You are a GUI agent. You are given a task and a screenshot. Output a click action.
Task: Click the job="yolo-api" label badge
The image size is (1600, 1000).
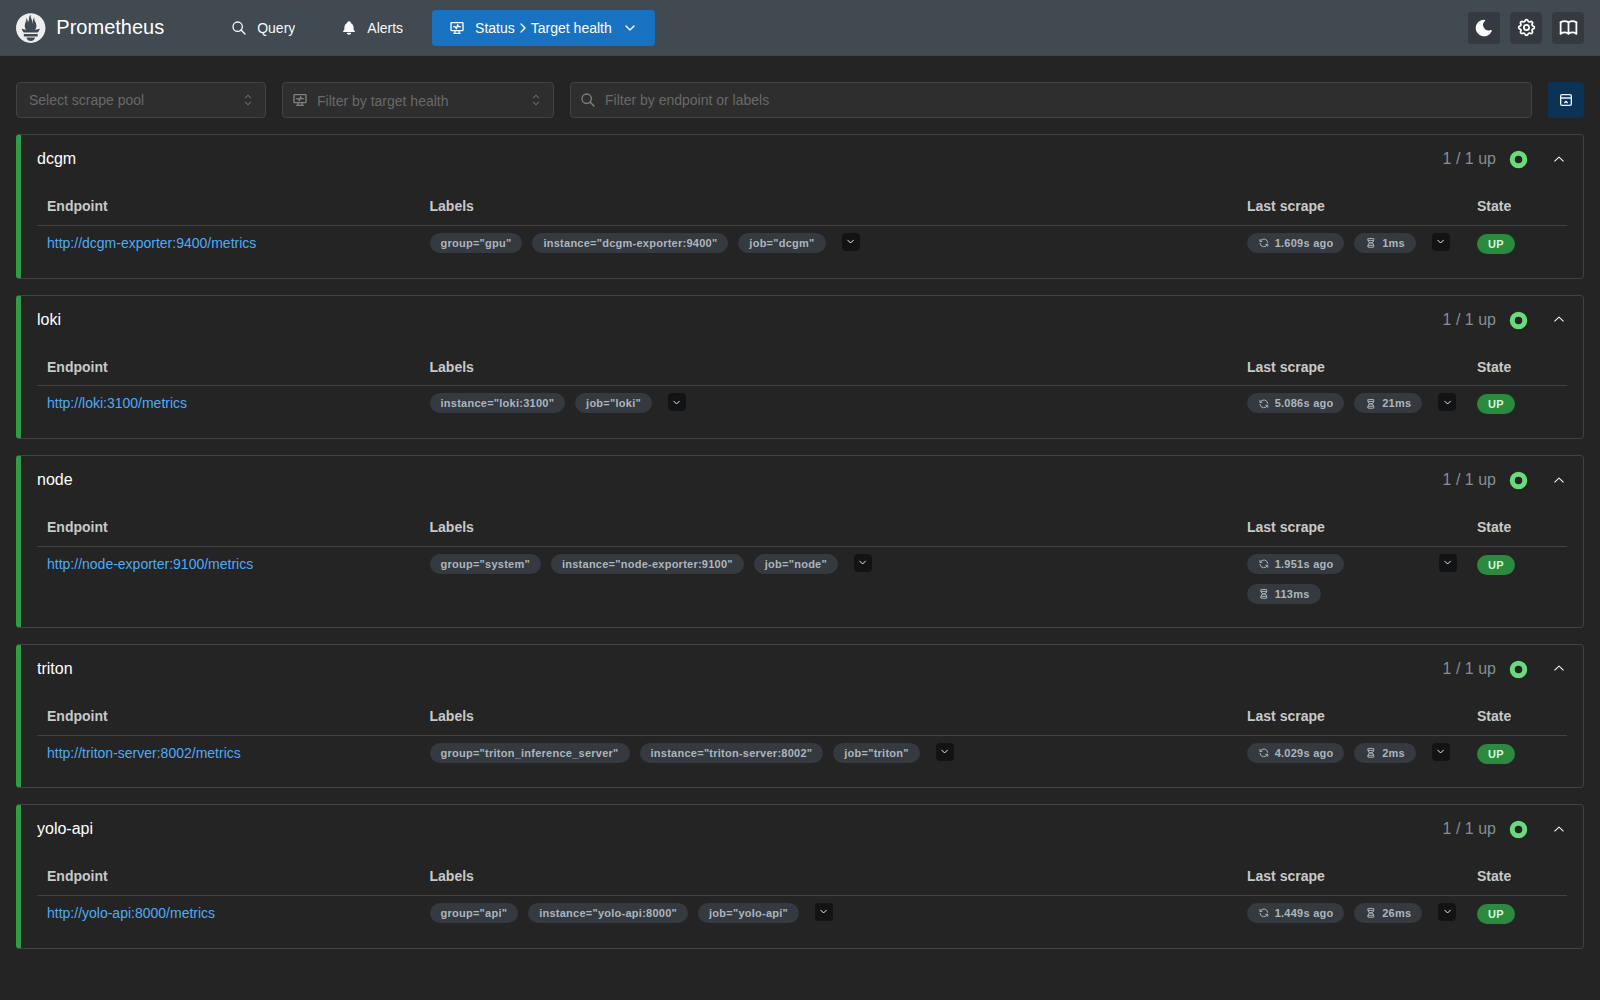pyautogui.click(x=748, y=913)
